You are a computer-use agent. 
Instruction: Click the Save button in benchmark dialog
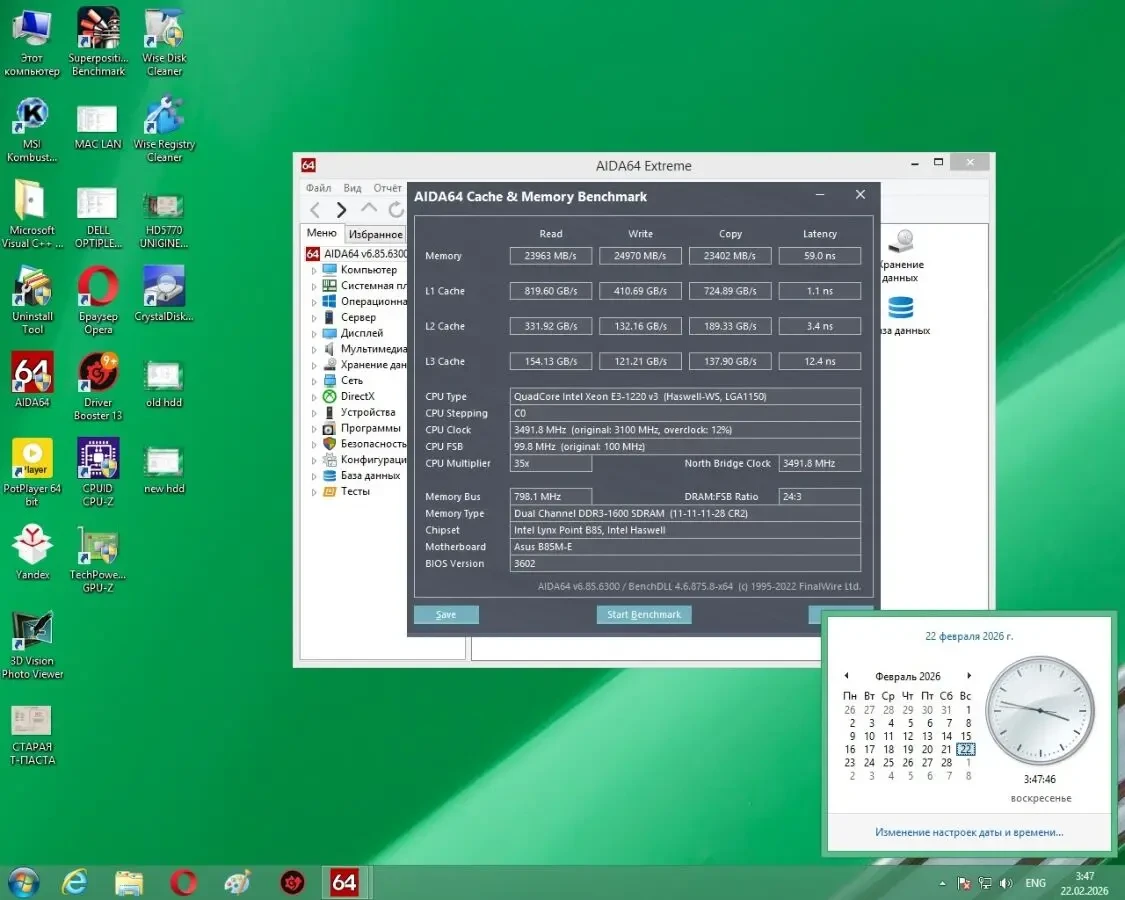pyautogui.click(x=446, y=614)
